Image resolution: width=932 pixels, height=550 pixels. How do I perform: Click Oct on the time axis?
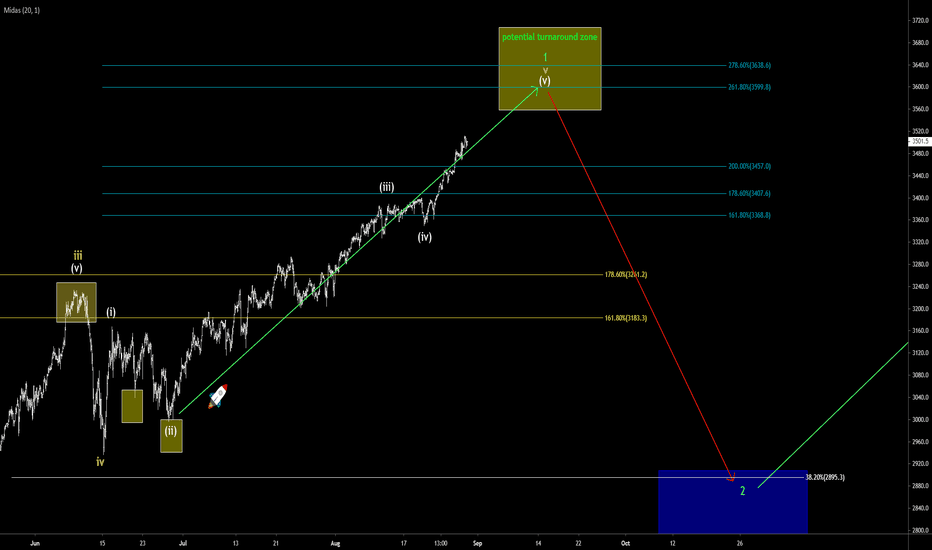click(x=625, y=543)
